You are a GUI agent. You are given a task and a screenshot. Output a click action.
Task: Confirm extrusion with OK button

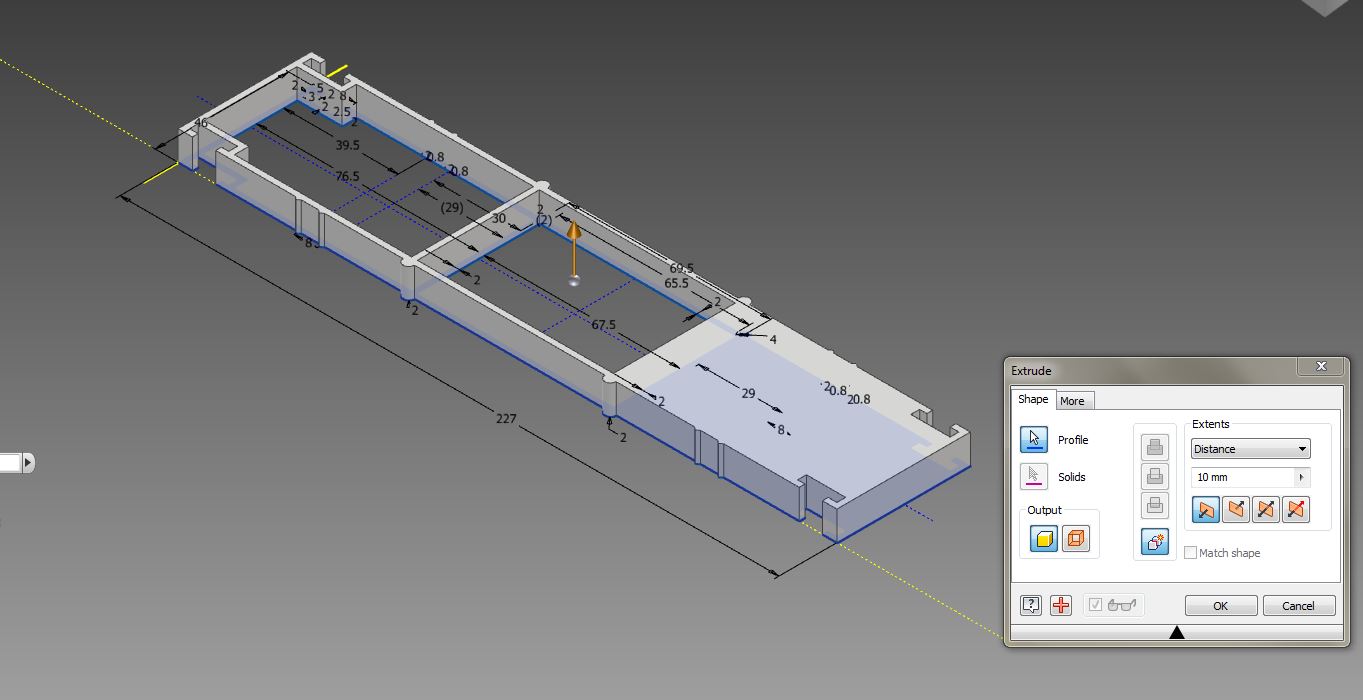pos(1220,605)
